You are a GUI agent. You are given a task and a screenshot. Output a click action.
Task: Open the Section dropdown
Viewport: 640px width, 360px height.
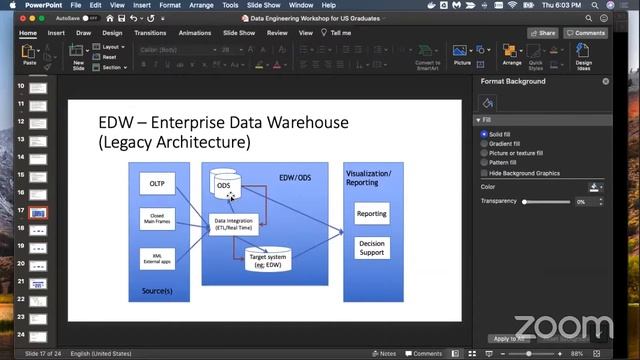109,67
